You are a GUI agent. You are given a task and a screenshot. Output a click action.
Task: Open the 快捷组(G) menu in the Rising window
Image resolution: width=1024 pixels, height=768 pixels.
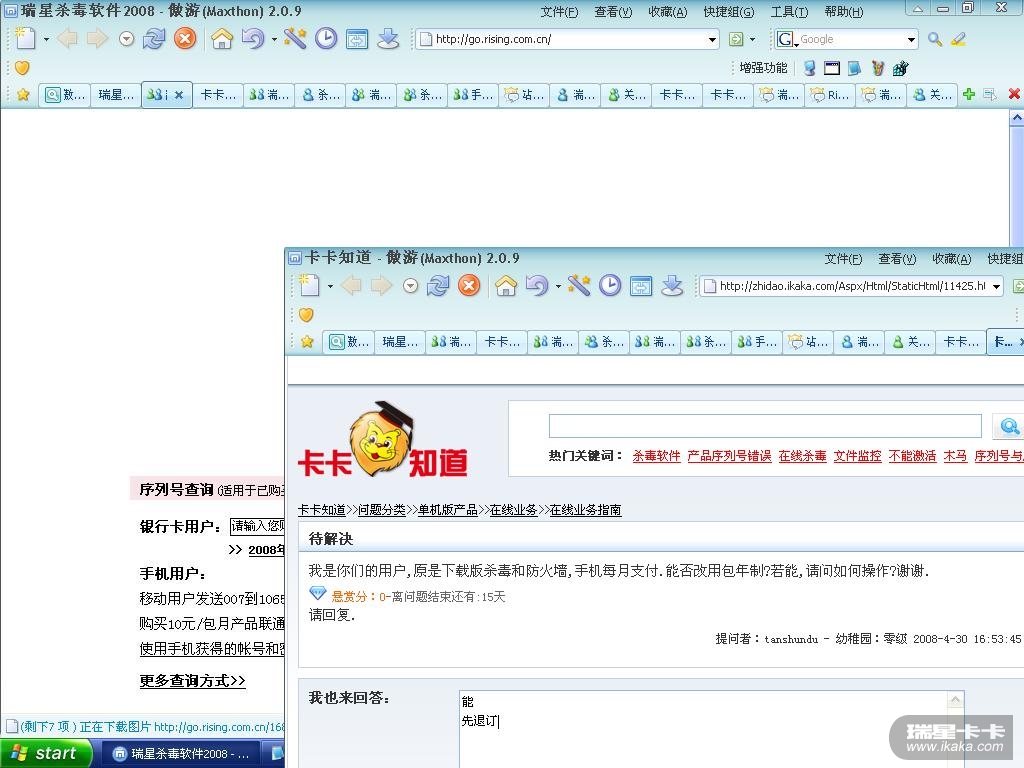pyautogui.click(x=728, y=12)
